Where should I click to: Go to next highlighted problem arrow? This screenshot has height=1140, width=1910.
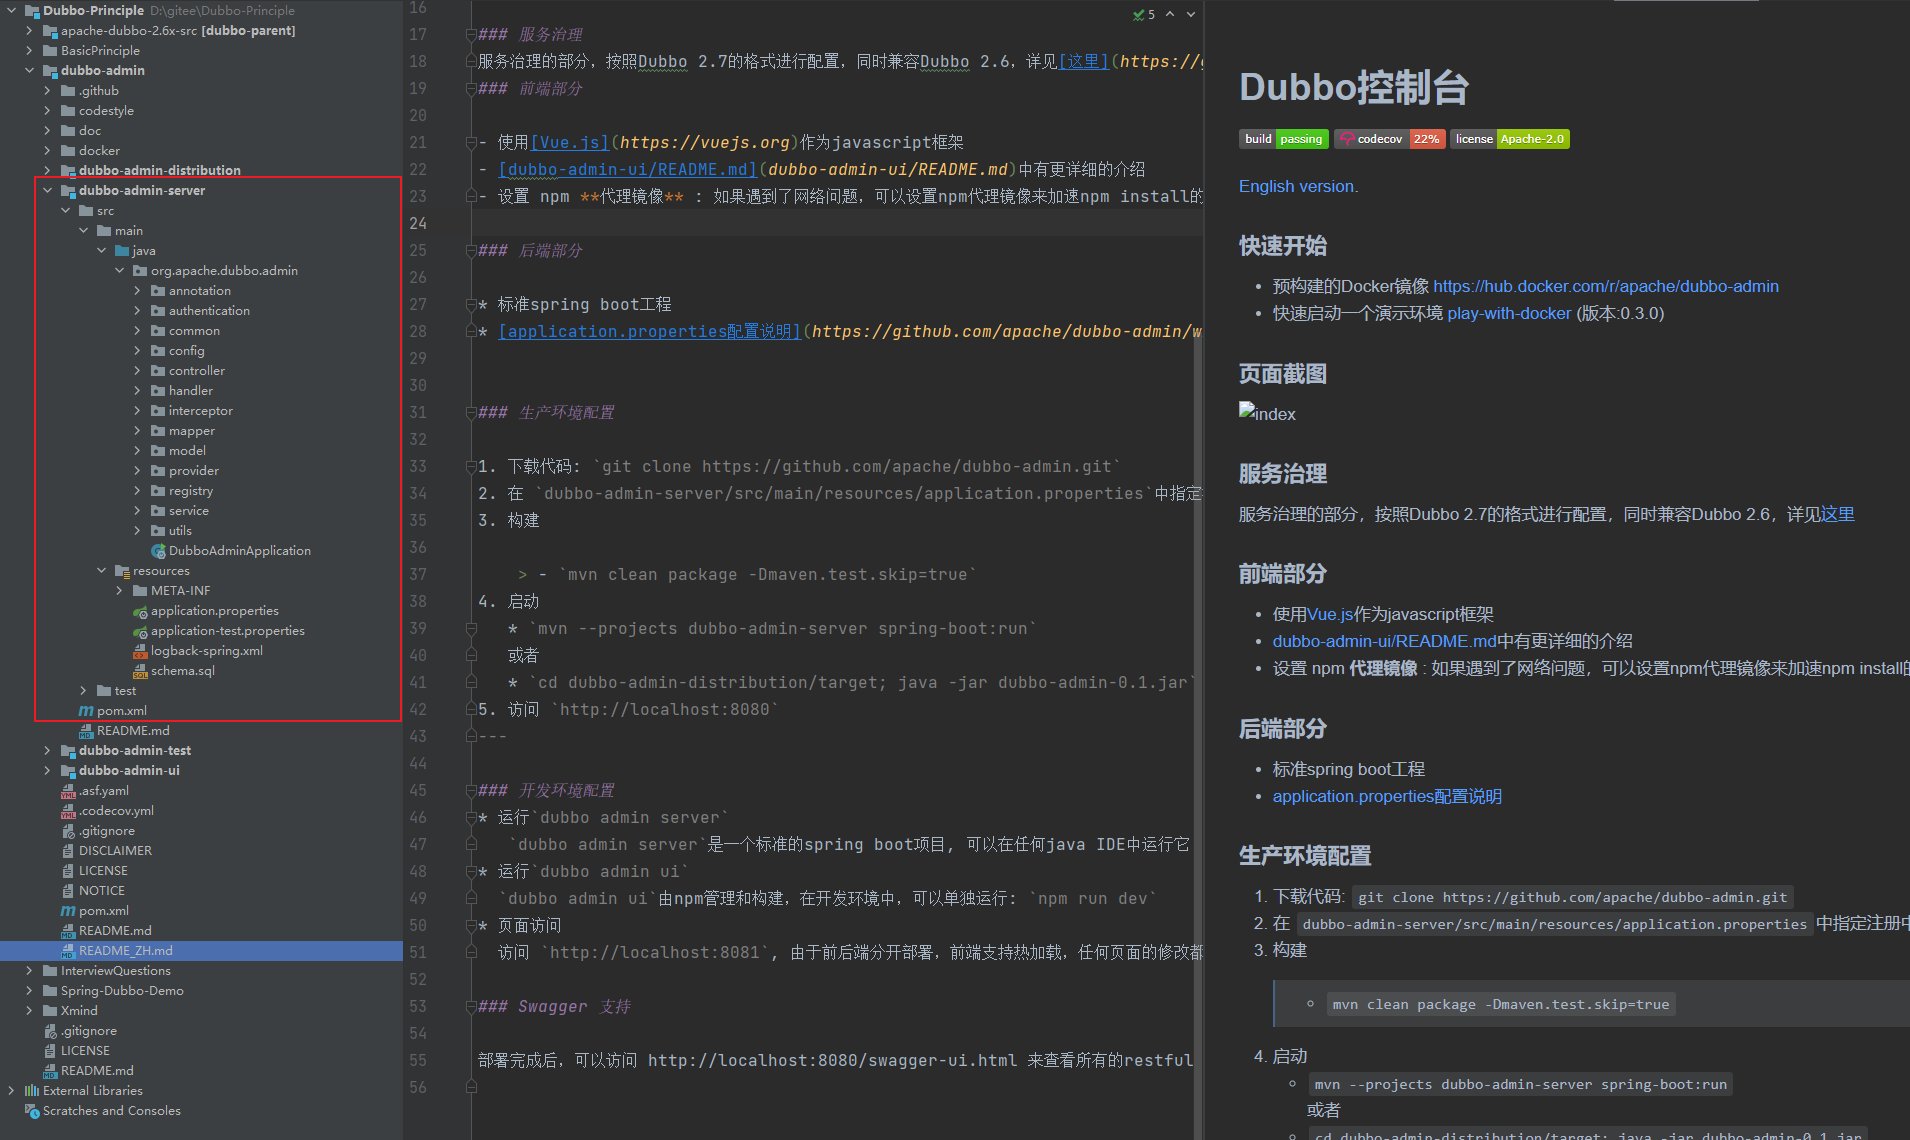coord(1190,14)
